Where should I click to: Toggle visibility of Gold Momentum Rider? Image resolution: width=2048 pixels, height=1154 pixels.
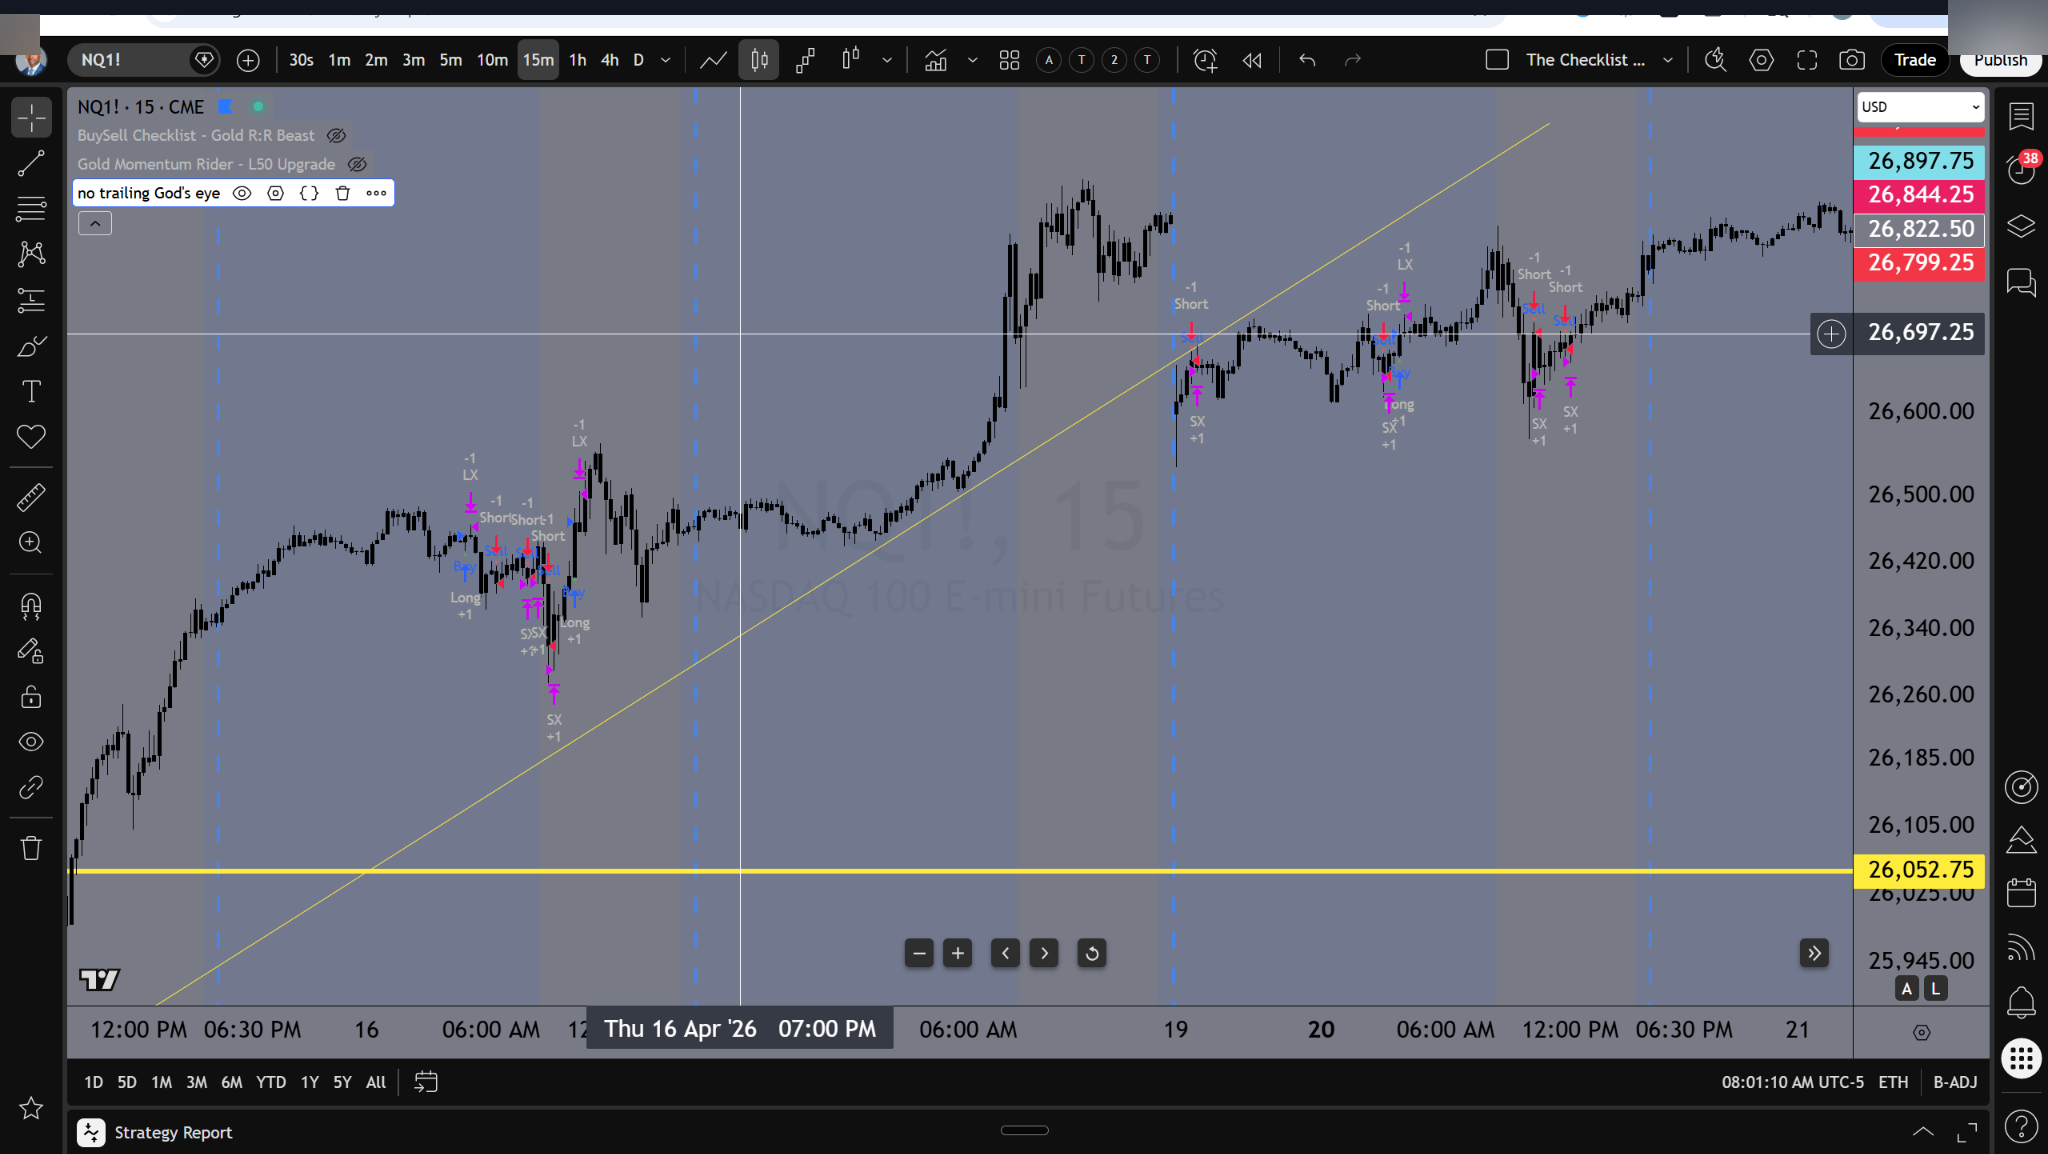pos(357,163)
